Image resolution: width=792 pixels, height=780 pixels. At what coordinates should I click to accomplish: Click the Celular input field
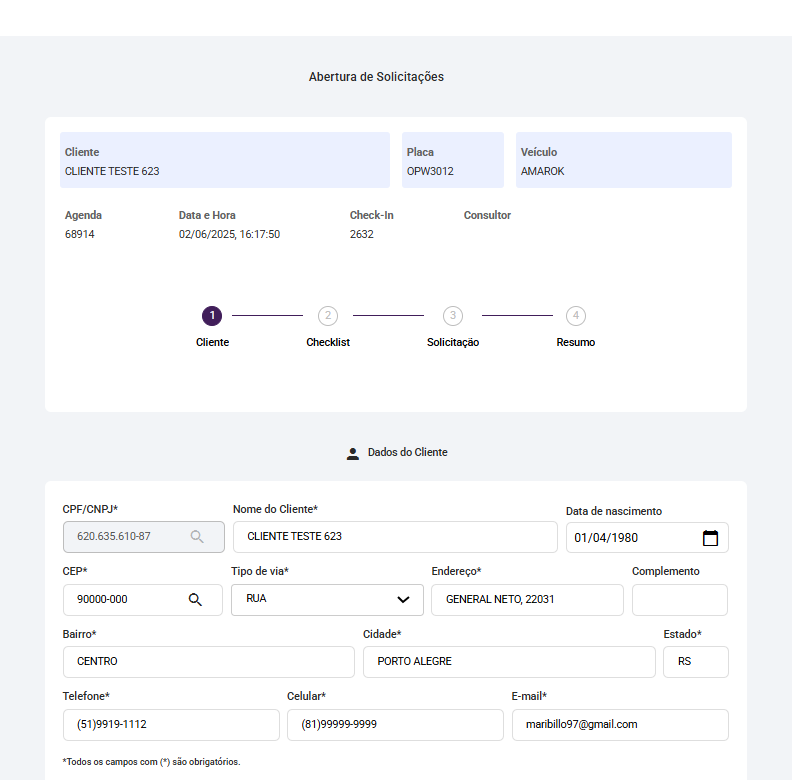[395, 725]
